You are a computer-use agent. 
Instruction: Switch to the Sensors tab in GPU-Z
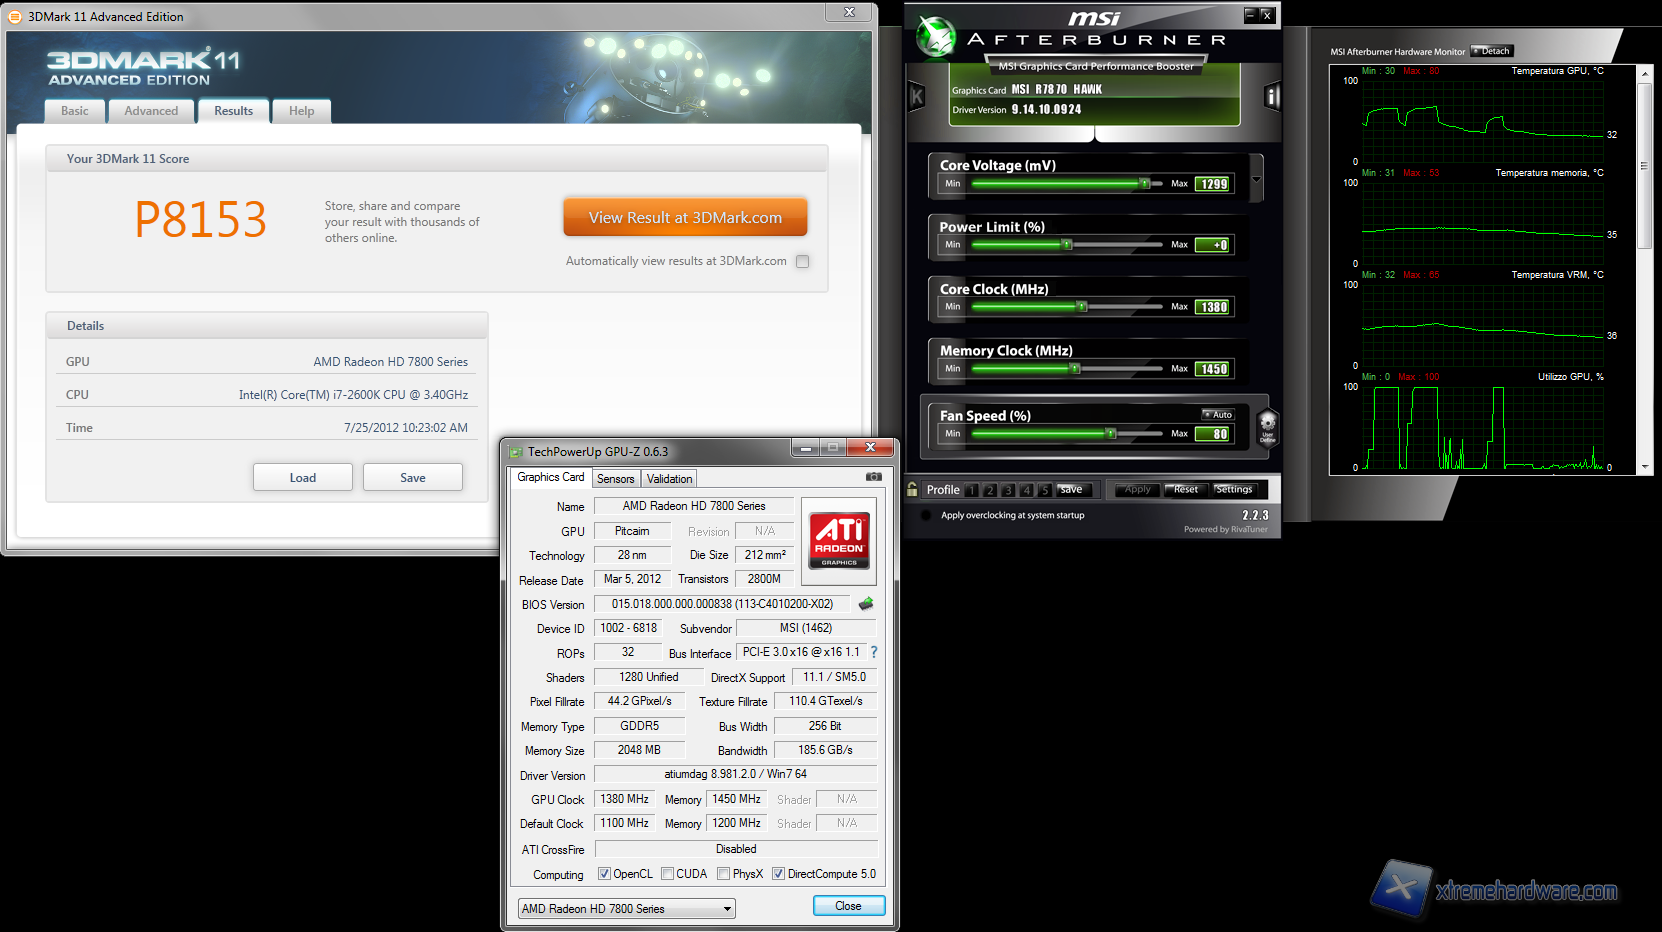[x=616, y=479]
